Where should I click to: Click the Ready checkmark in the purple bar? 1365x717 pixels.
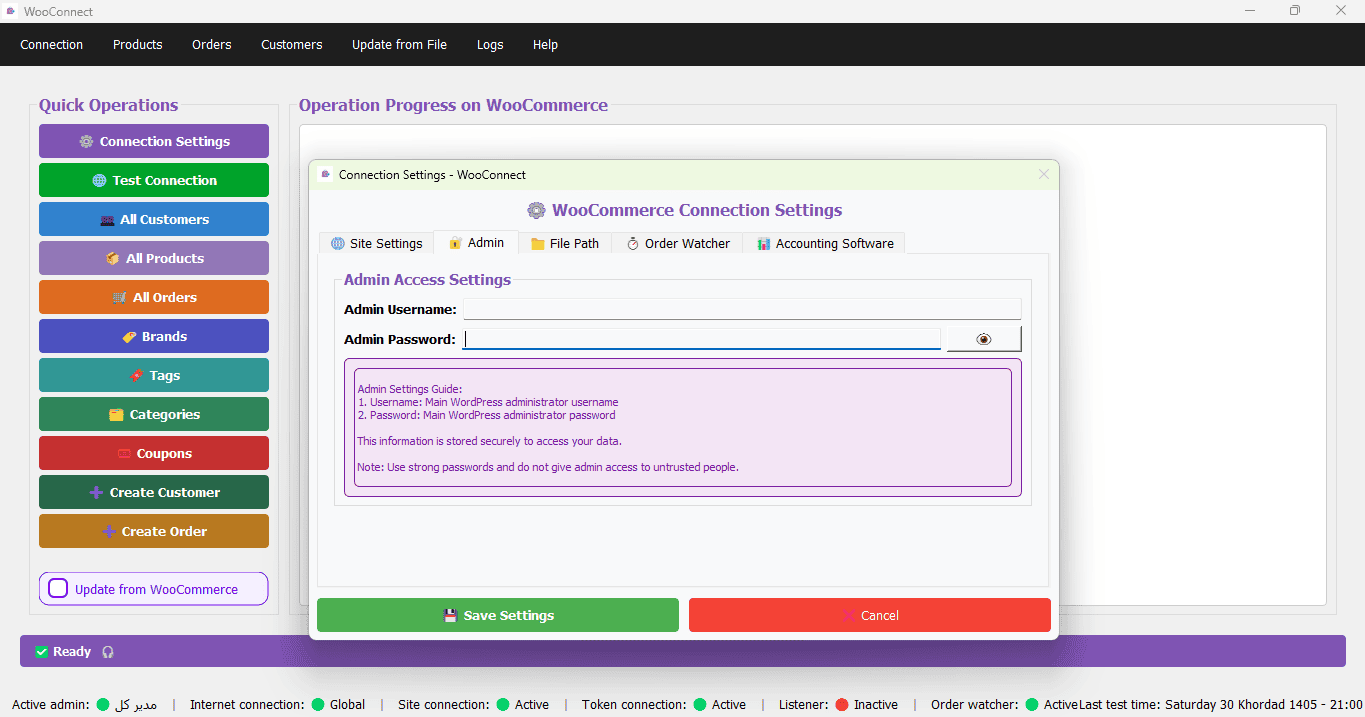point(42,652)
